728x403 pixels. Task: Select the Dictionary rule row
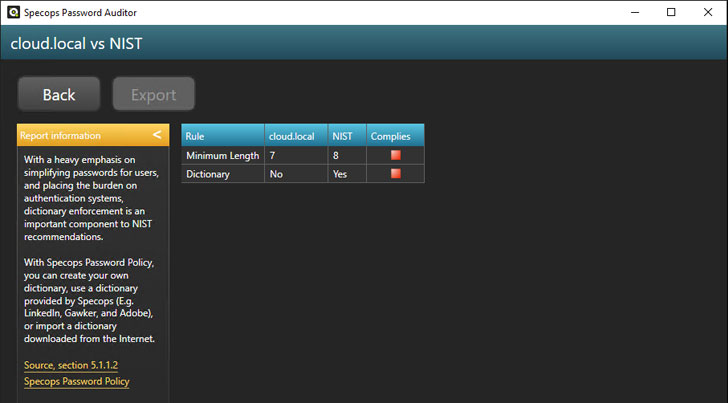tap(222, 173)
